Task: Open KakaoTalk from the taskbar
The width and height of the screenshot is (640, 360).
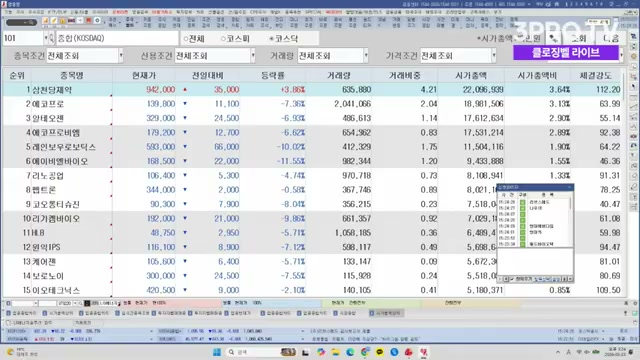Action: click(x=380, y=352)
